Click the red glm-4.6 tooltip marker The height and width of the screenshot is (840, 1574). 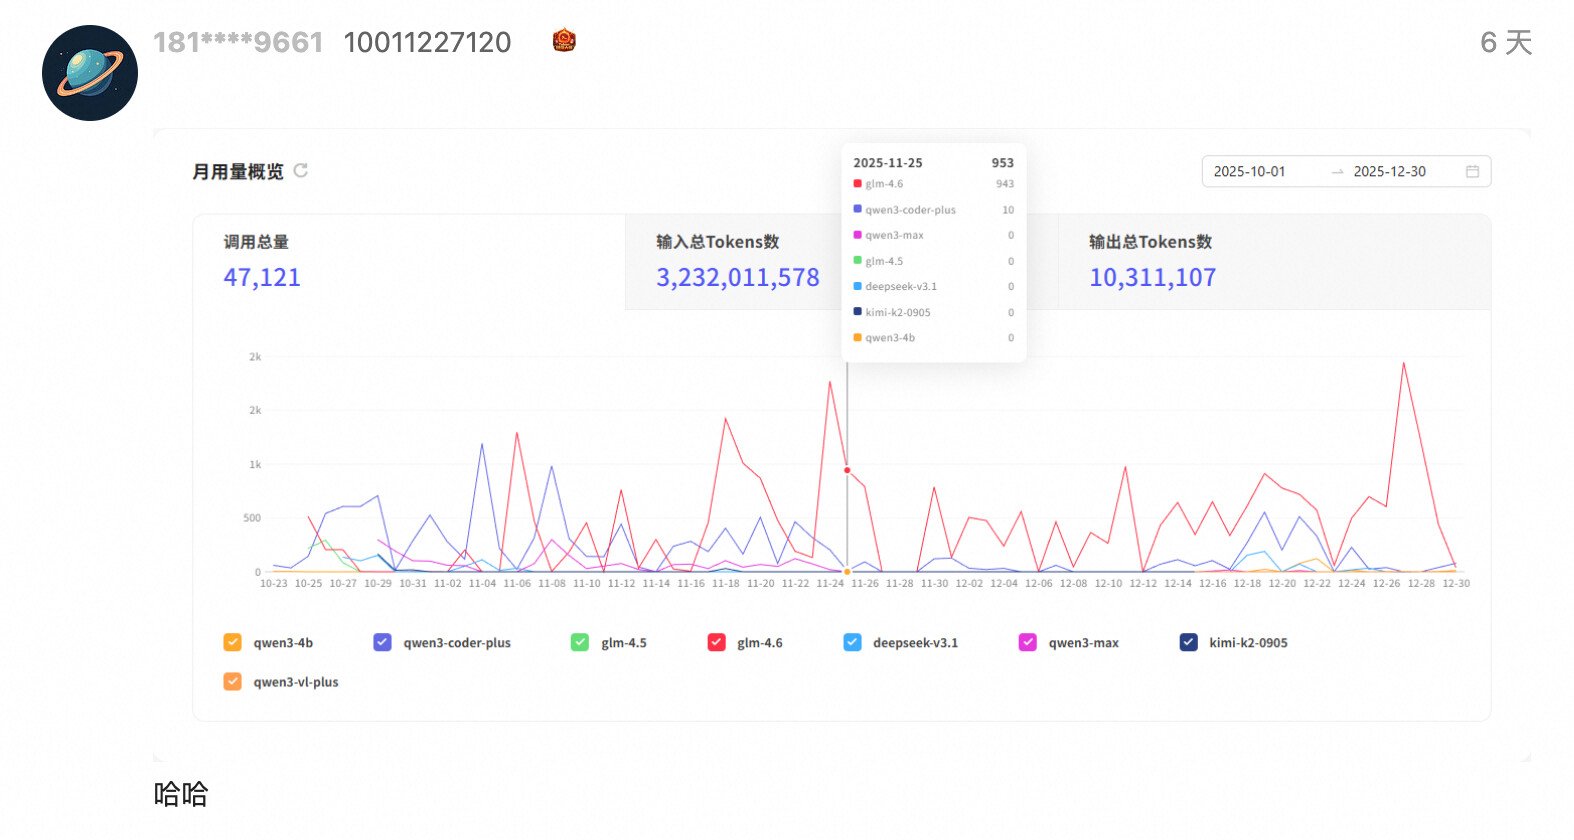857,184
